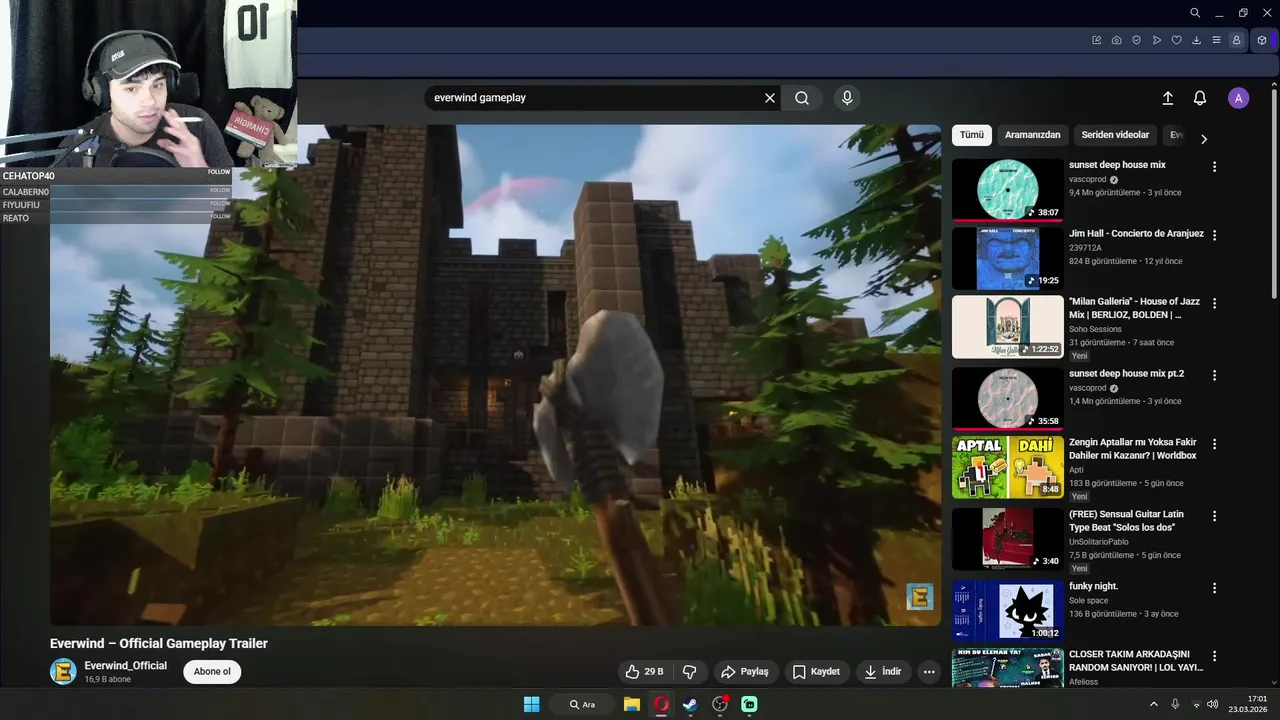Open options for 'CLOSER TAKIM ARKADAŞINI' video
The height and width of the screenshot is (720, 1280).
[1215, 656]
